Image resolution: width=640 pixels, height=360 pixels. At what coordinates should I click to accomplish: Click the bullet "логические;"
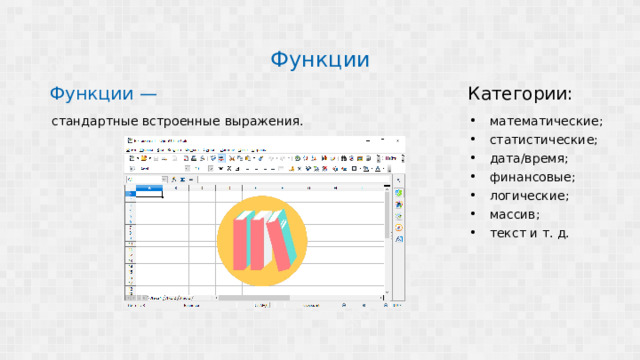click(529, 196)
